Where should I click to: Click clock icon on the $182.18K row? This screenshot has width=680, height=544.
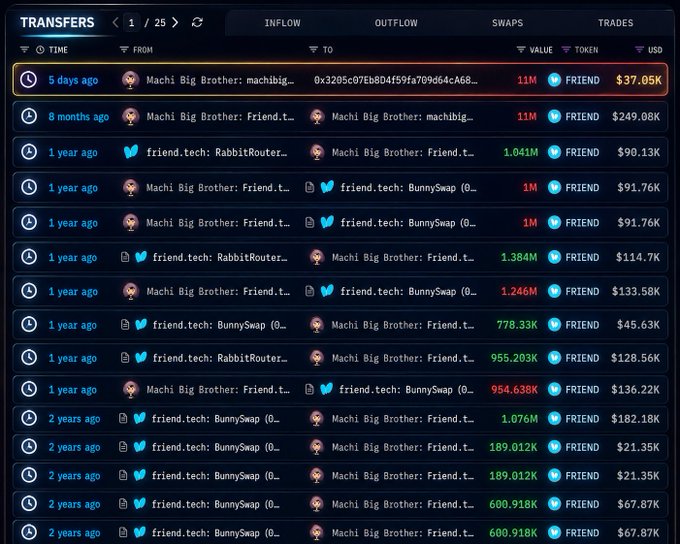click(29, 418)
